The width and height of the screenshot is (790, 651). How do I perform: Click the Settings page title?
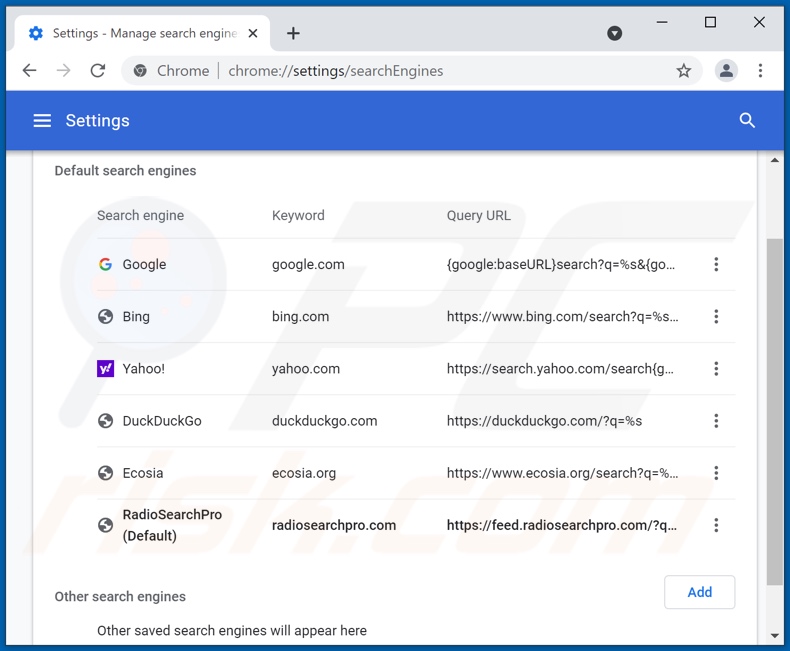97,120
